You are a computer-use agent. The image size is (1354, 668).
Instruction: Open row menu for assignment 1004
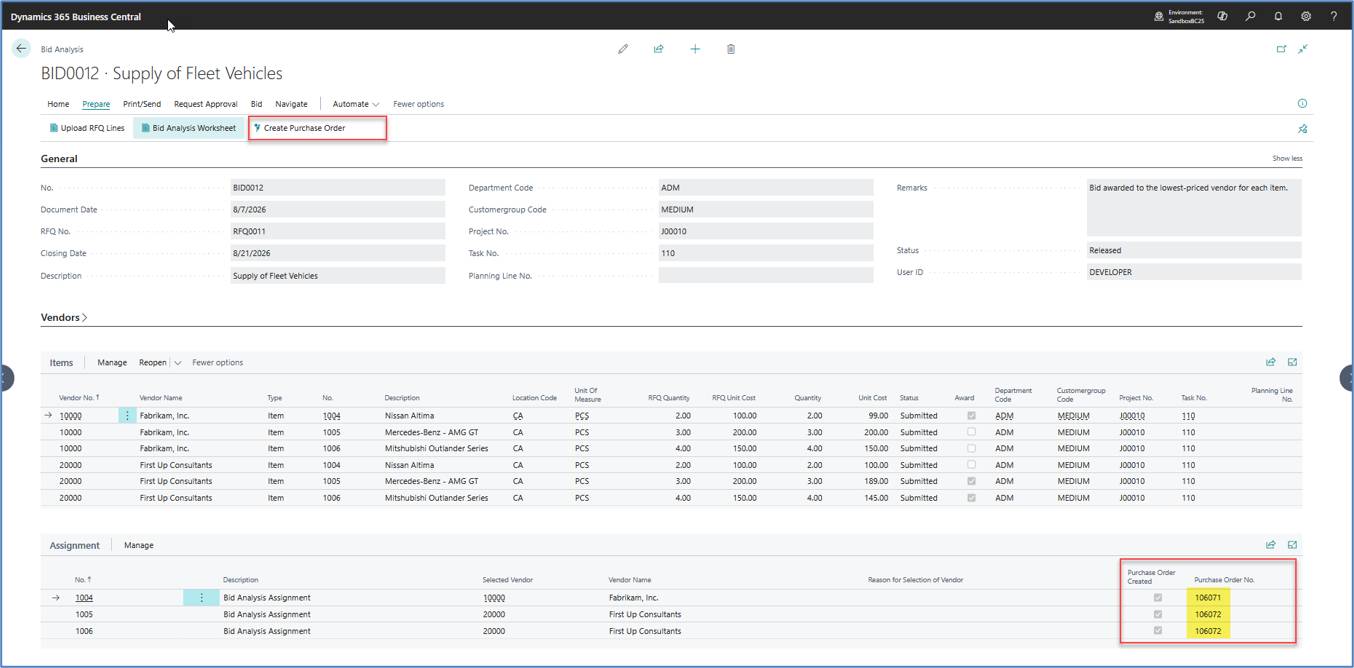(201, 598)
